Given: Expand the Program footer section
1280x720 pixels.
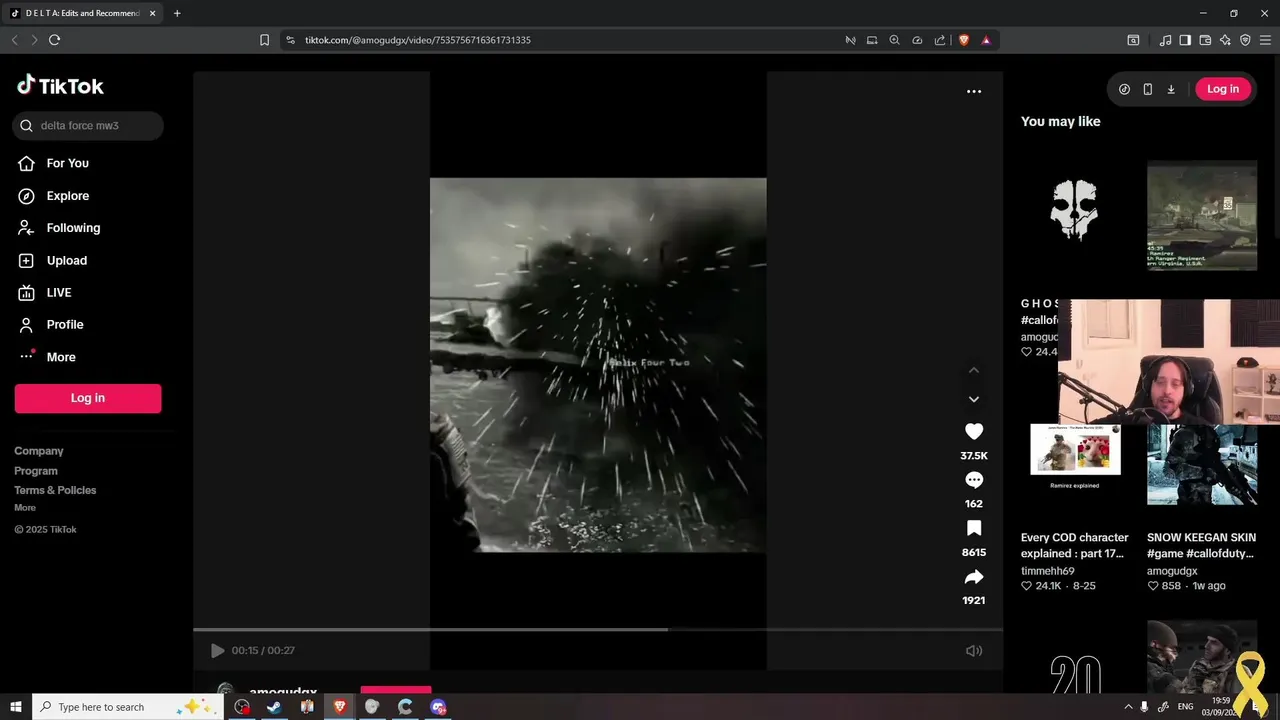Looking at the screenshot, I should coord(36,471).
